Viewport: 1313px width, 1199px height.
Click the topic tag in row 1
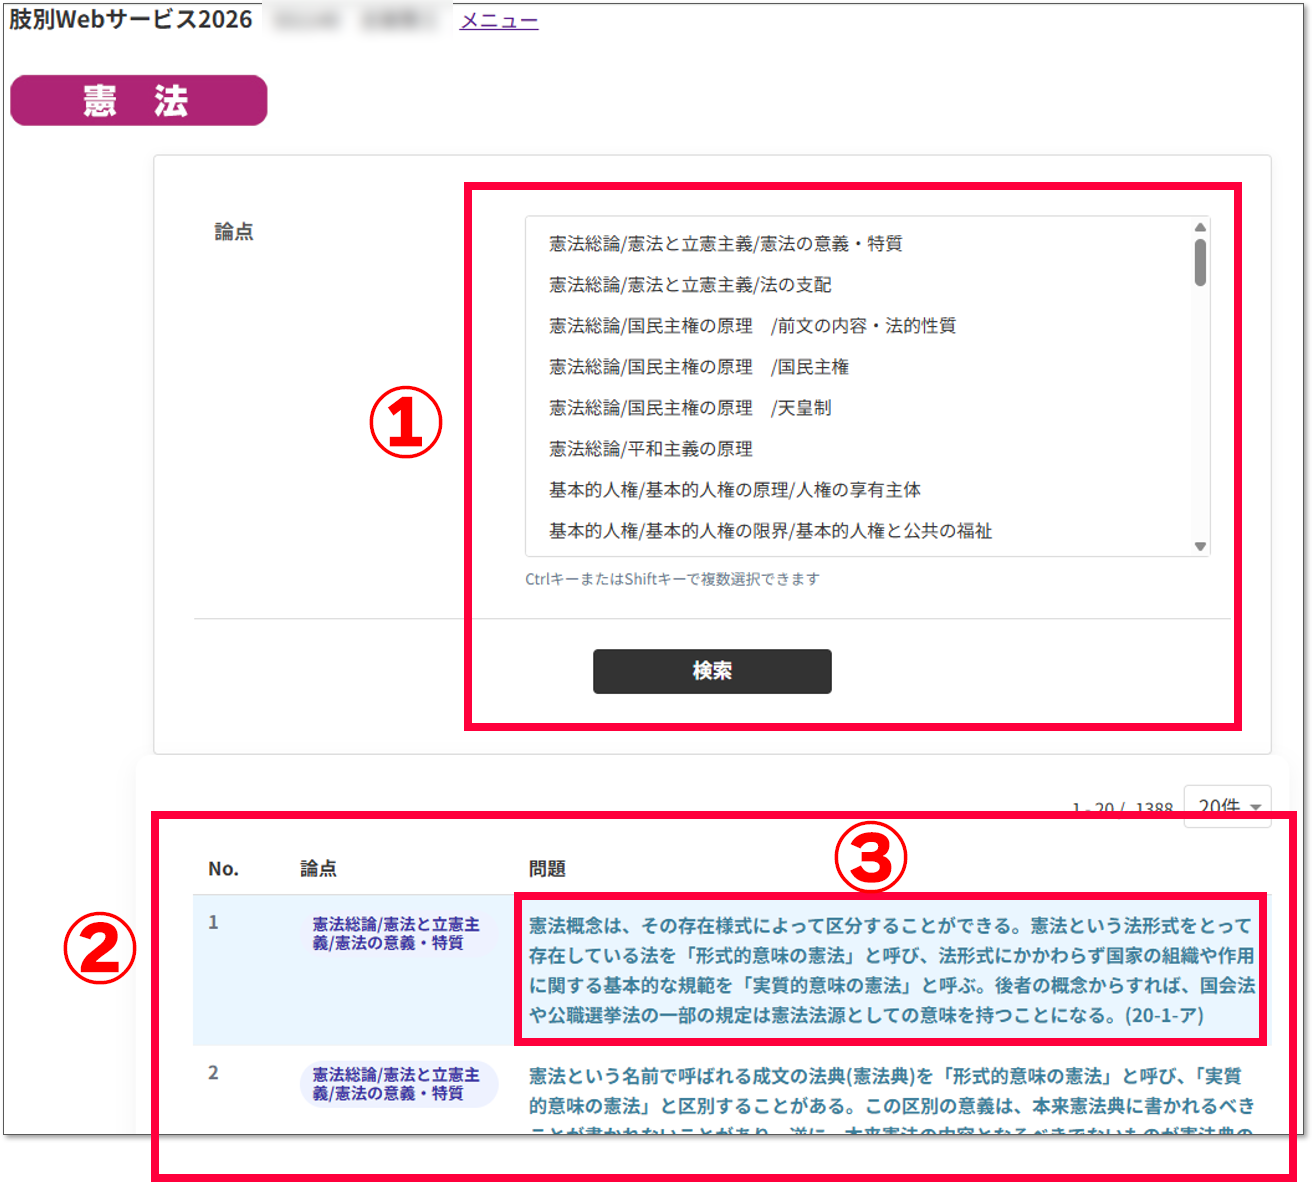[396, 934]
